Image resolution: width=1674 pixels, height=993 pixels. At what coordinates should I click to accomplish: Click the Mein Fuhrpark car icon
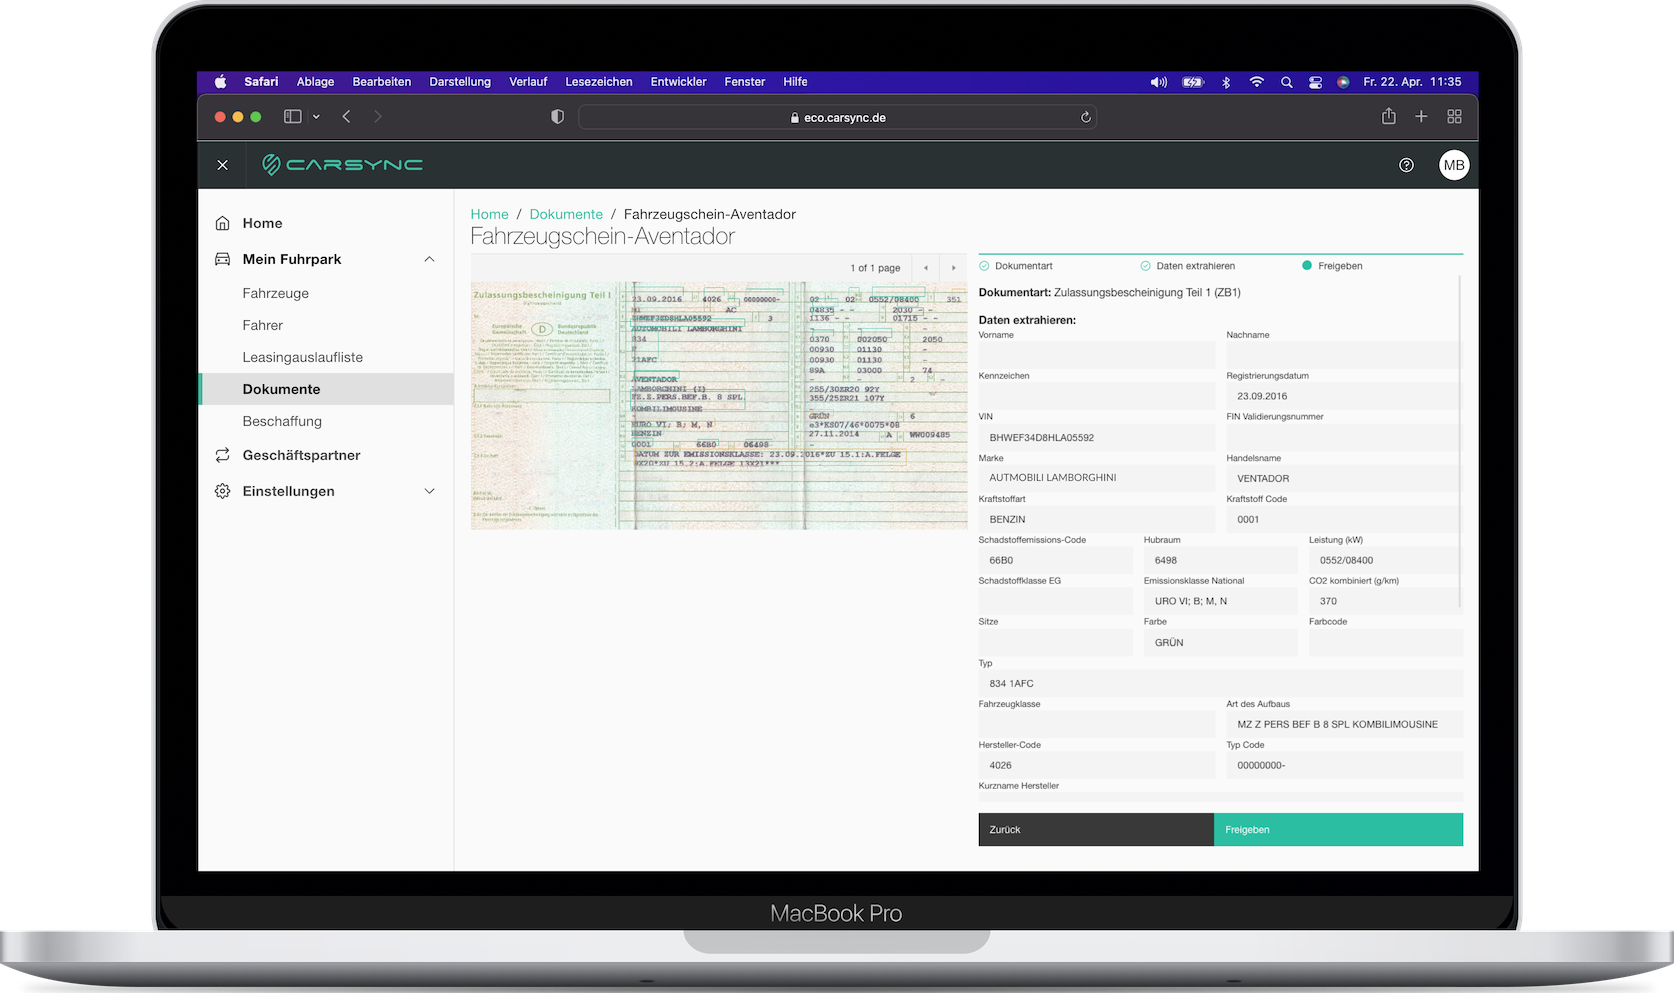223,259
